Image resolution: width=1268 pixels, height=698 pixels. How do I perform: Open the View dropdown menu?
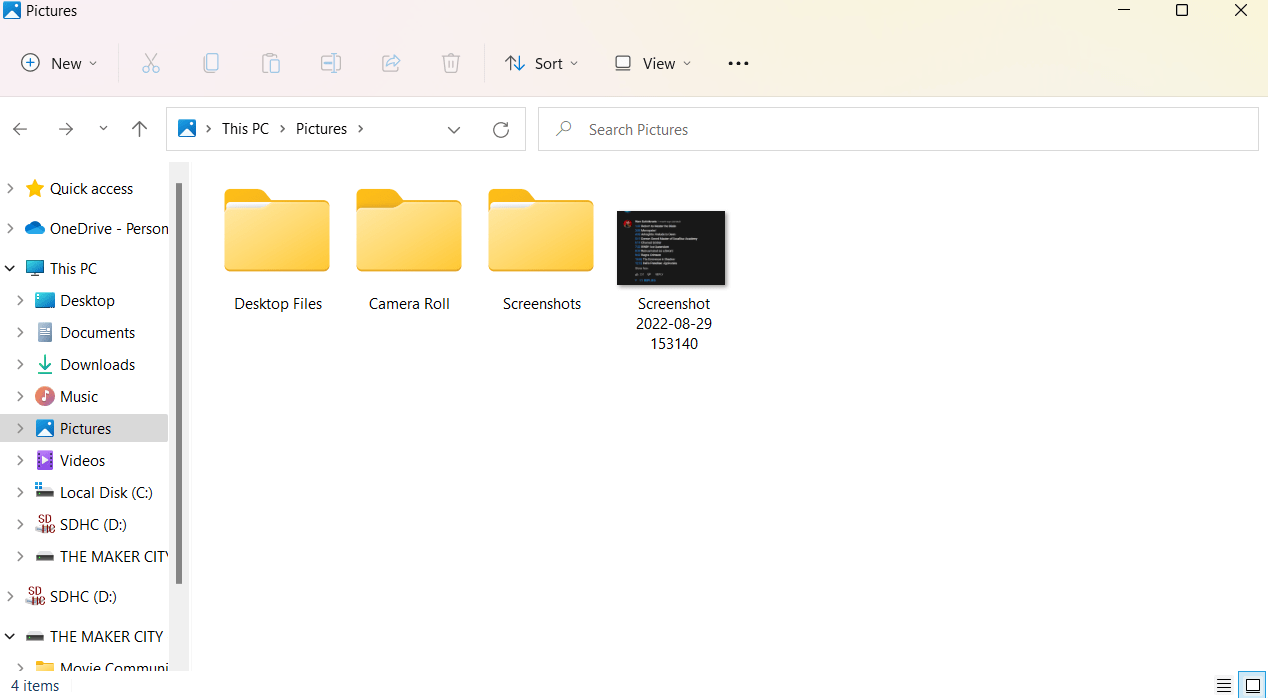click(653, 63)
